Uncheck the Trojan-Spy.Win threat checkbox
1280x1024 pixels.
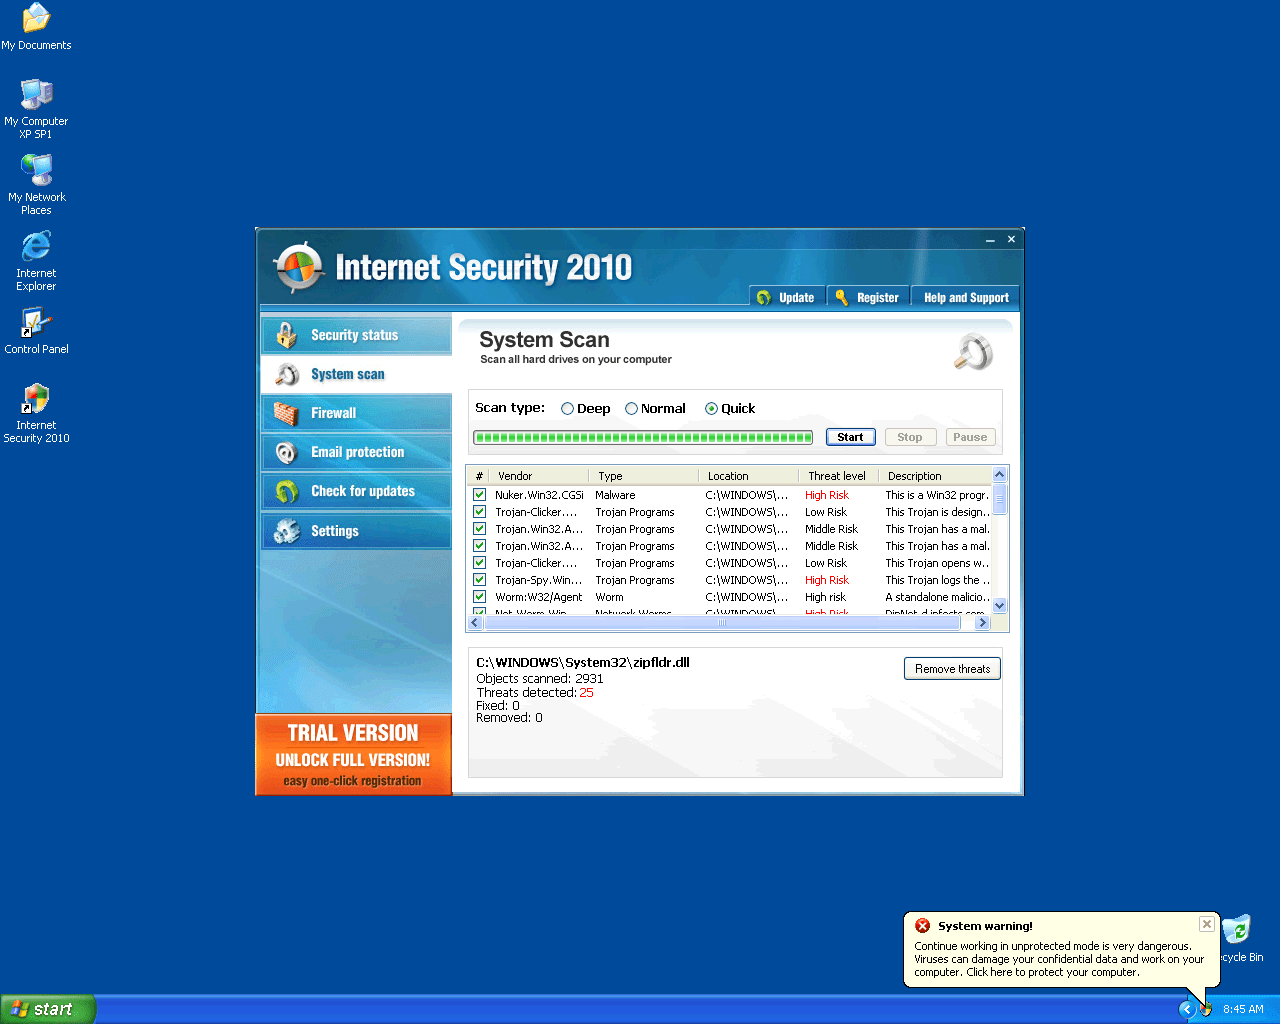tap(480, 580)
